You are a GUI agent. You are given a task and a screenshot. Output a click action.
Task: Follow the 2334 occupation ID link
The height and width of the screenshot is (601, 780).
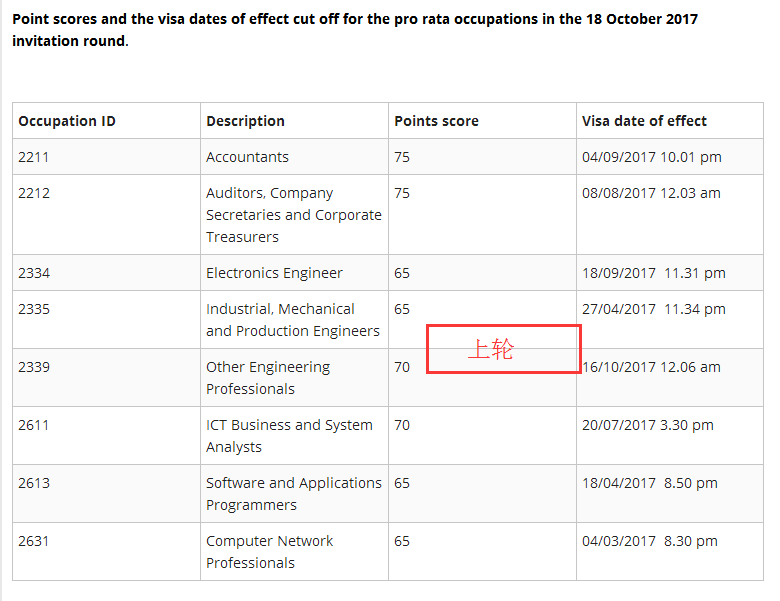(x=32, y=273)
